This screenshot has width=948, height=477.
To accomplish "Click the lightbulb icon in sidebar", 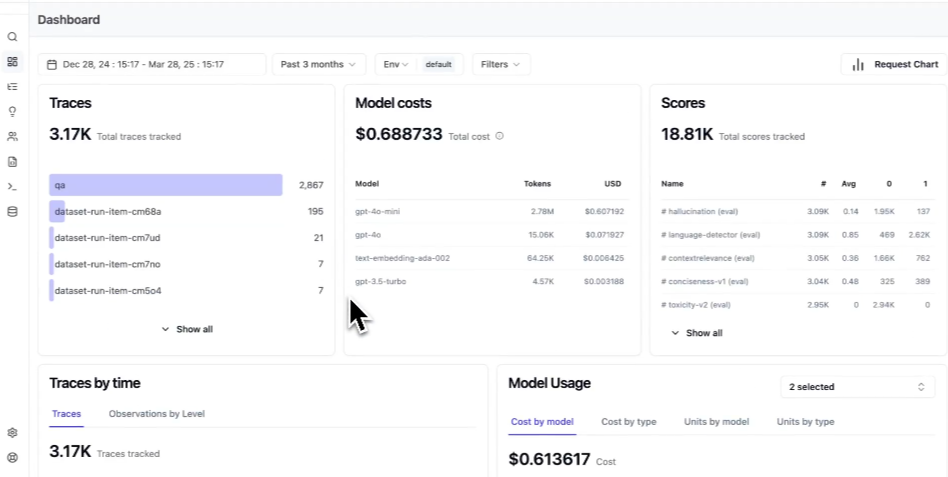I will click(x=12, y=112).
